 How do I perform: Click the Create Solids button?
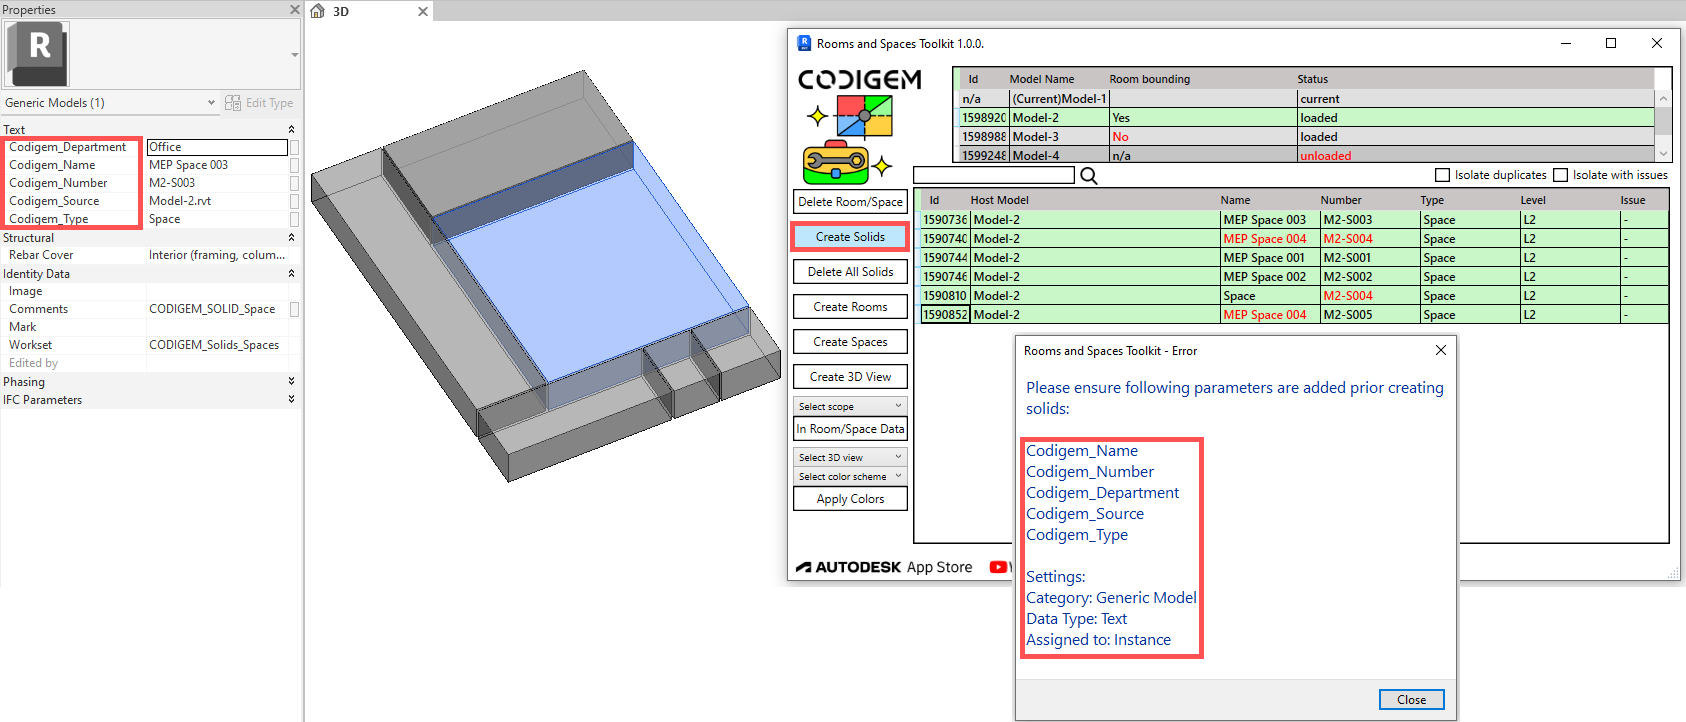coord(850,237)
